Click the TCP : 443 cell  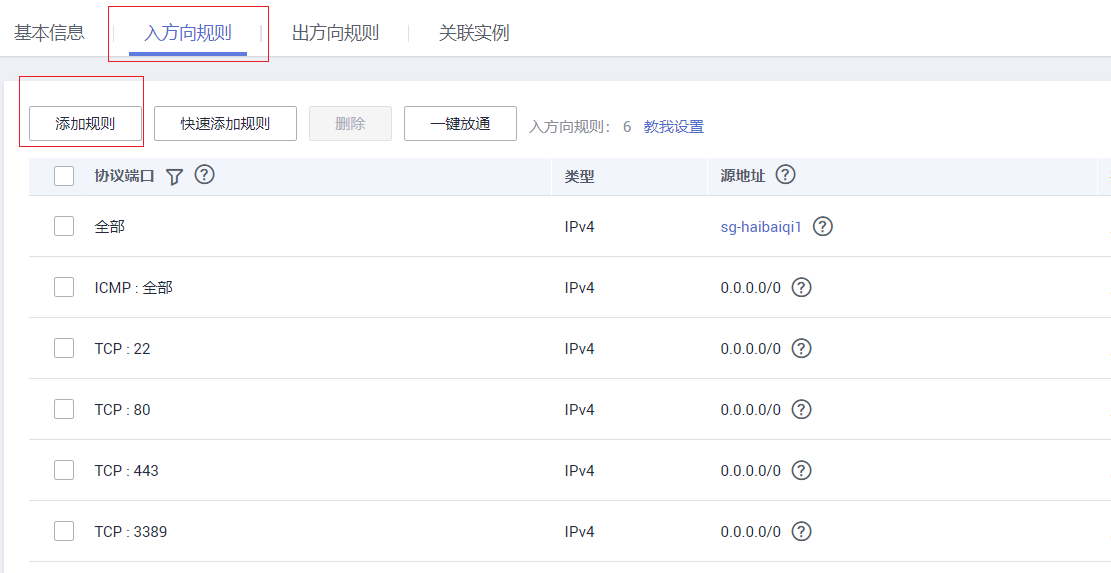tap(126, 470)
